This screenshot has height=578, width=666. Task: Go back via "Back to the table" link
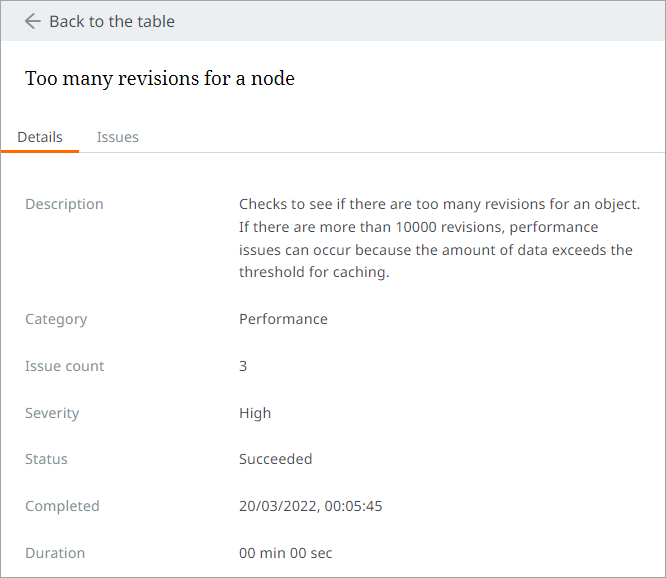tap(111, 21)
